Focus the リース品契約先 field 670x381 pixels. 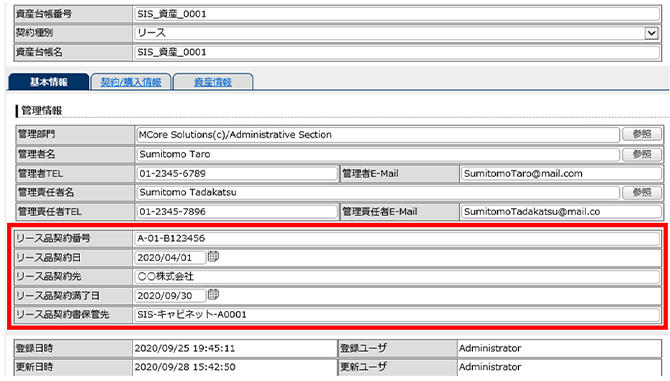pyautogui.click(x=397, y=276)
